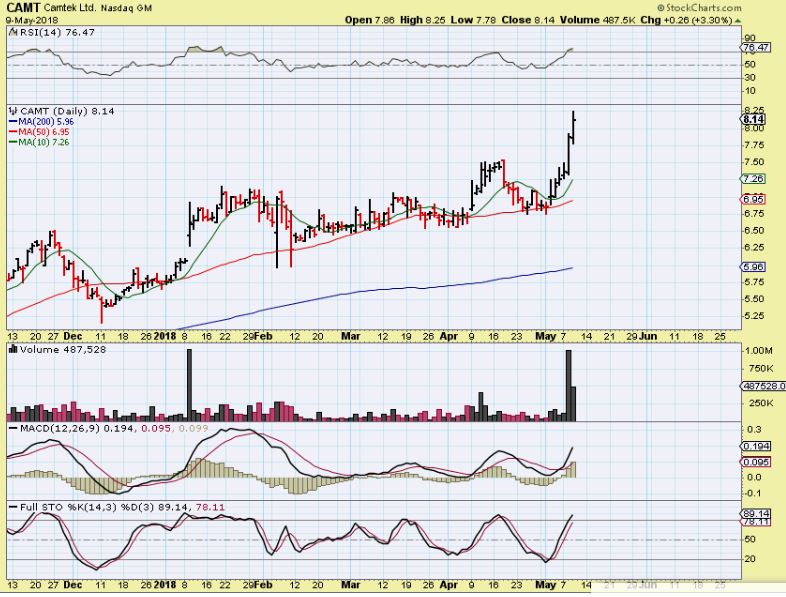Screen dimensions: 786x597
Task: Click the RSI panel chart-type icon
Action: (x=13, y=33)
